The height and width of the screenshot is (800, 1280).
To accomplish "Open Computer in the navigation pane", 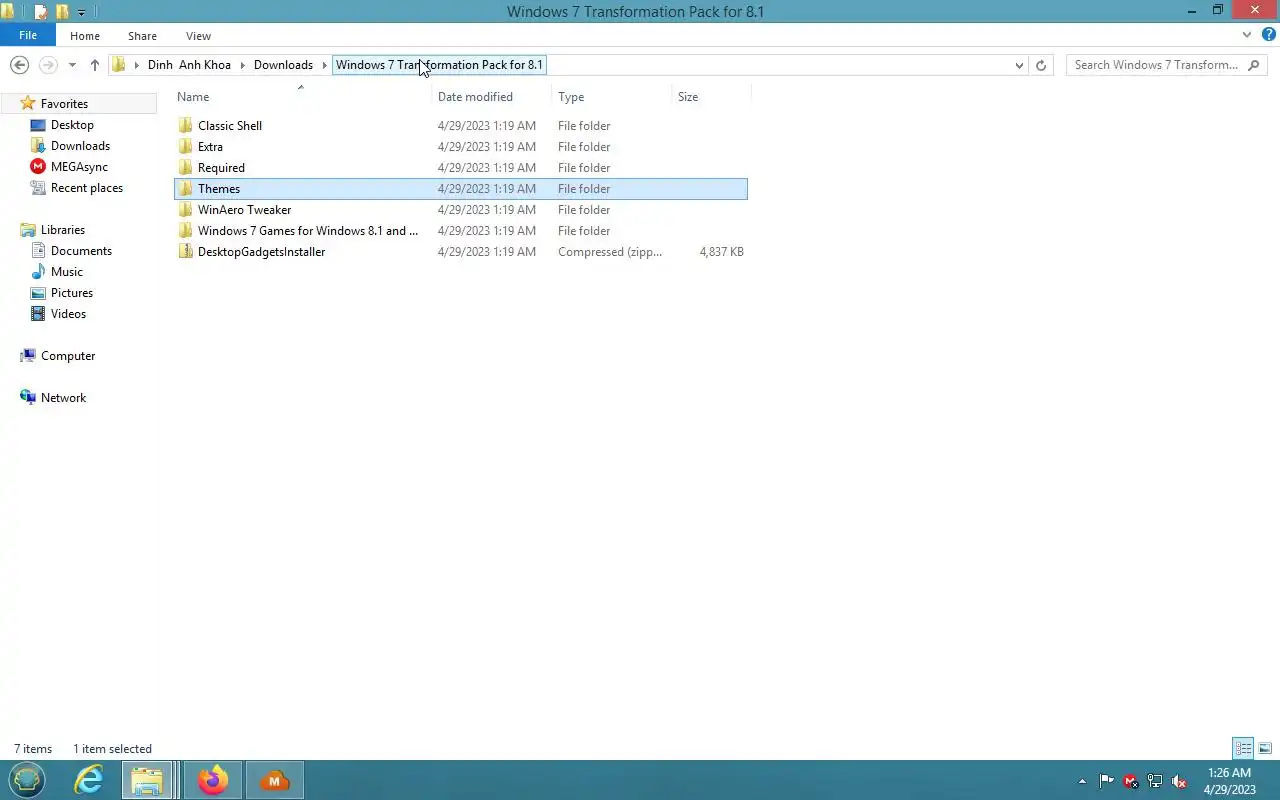I will click(x=68, y=356).
